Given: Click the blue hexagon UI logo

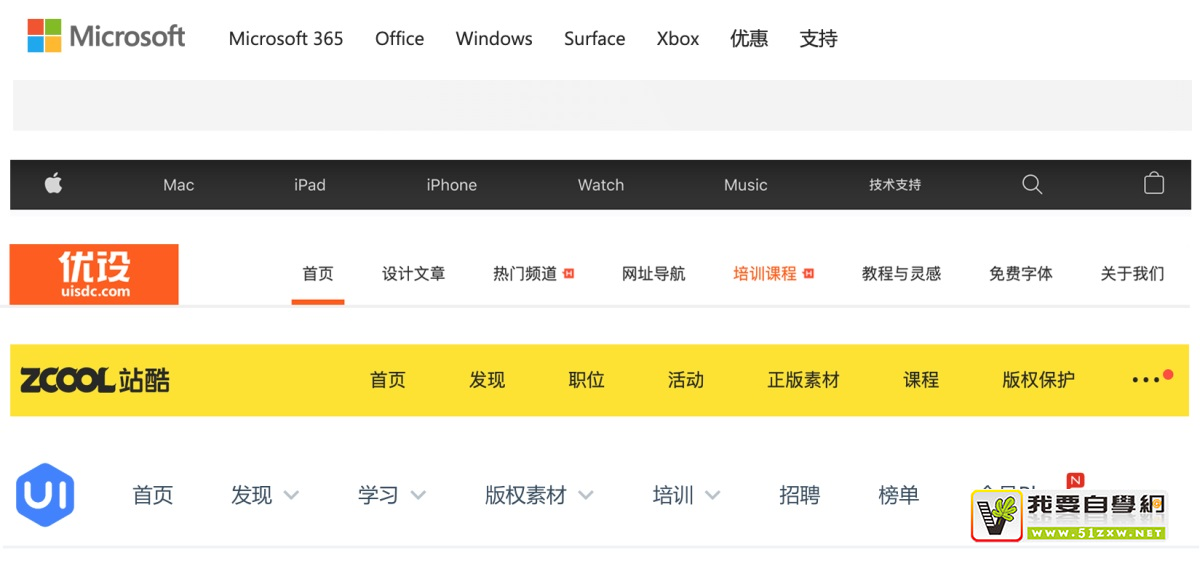Looking at the screenshot, I should pos(45,495).
